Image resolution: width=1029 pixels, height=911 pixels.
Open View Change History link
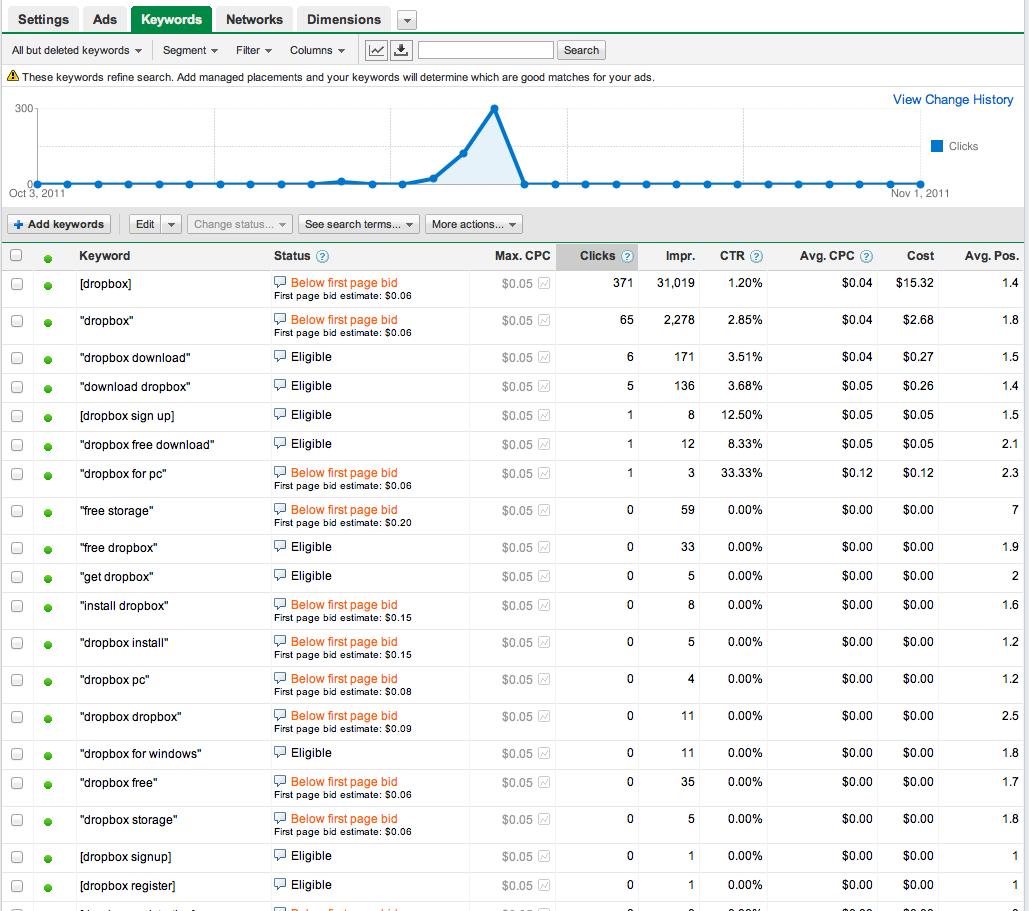coord(953,100)
